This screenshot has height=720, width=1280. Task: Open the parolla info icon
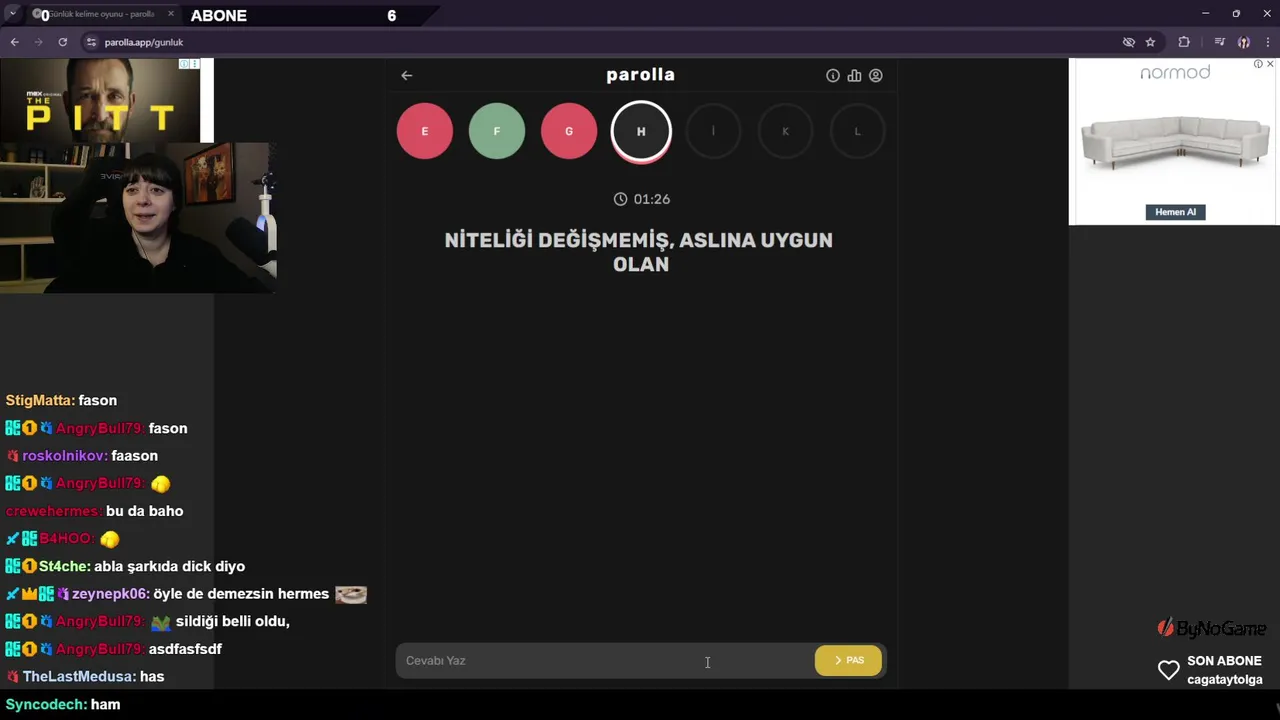point(832,75)
